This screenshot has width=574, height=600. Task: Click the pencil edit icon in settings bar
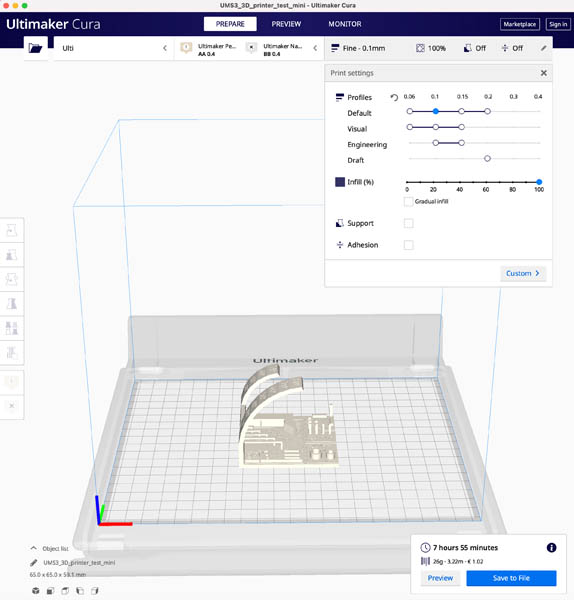click(543, 48)
